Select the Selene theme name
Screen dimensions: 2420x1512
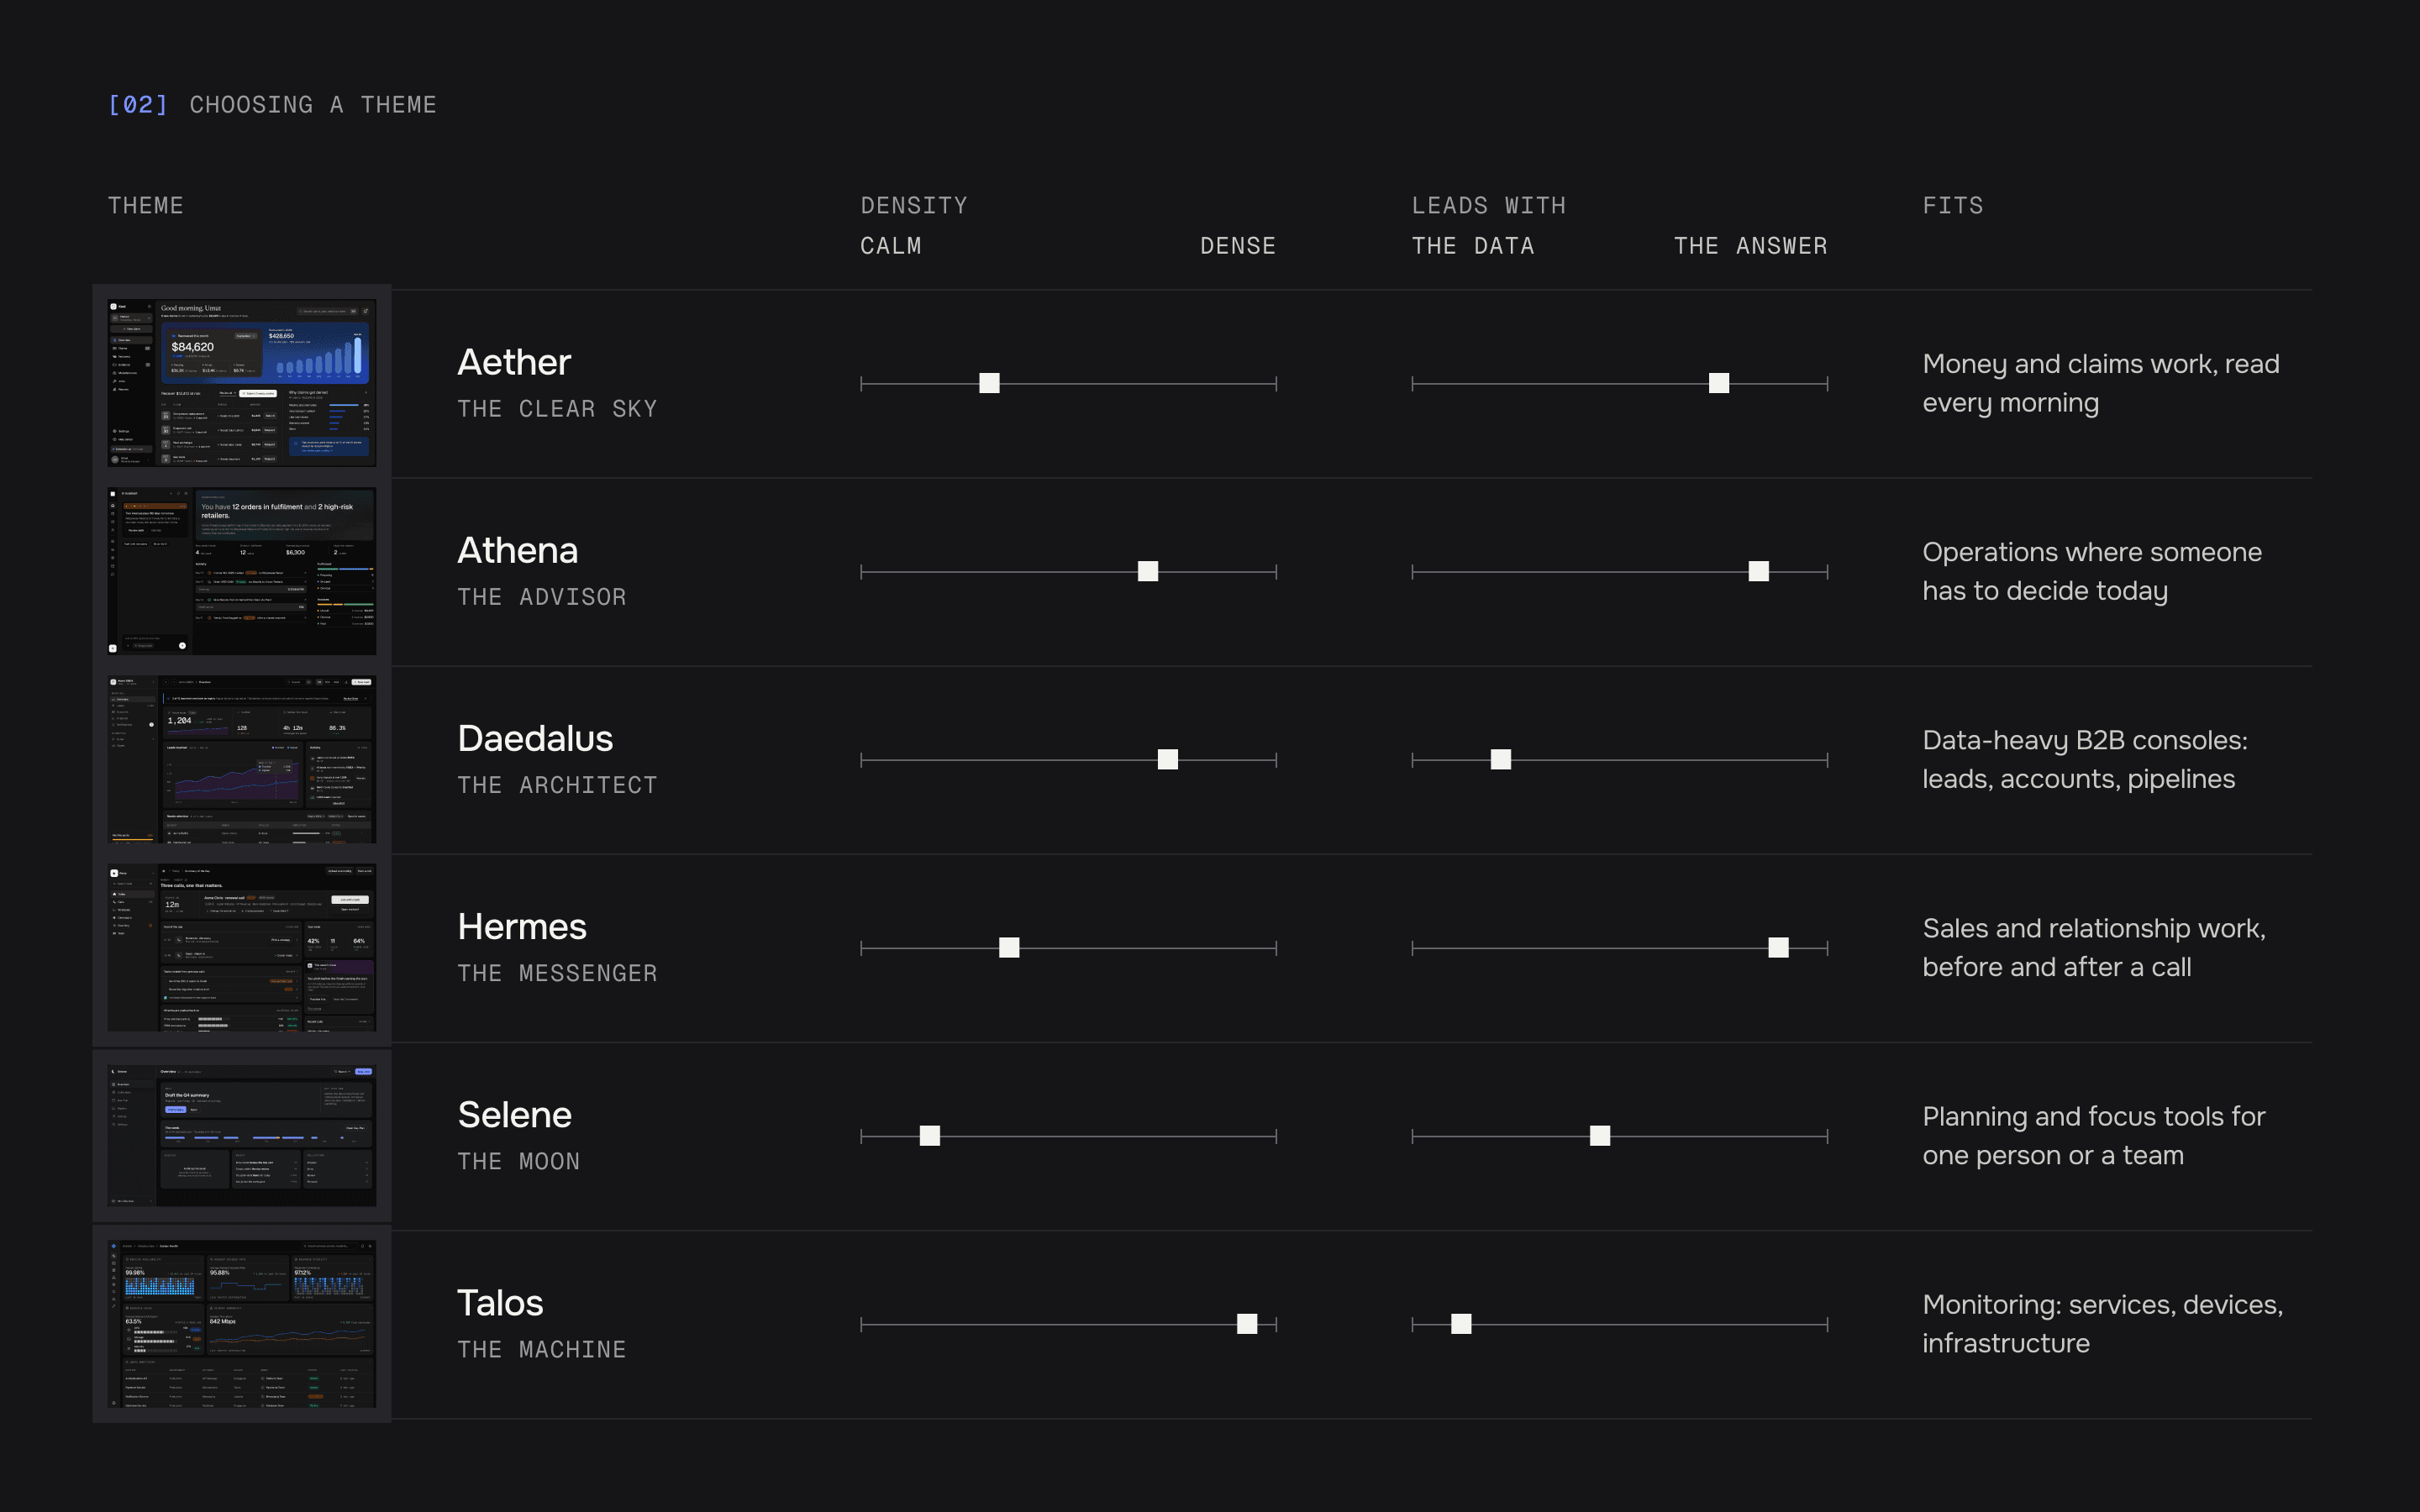pos(514,1114)
